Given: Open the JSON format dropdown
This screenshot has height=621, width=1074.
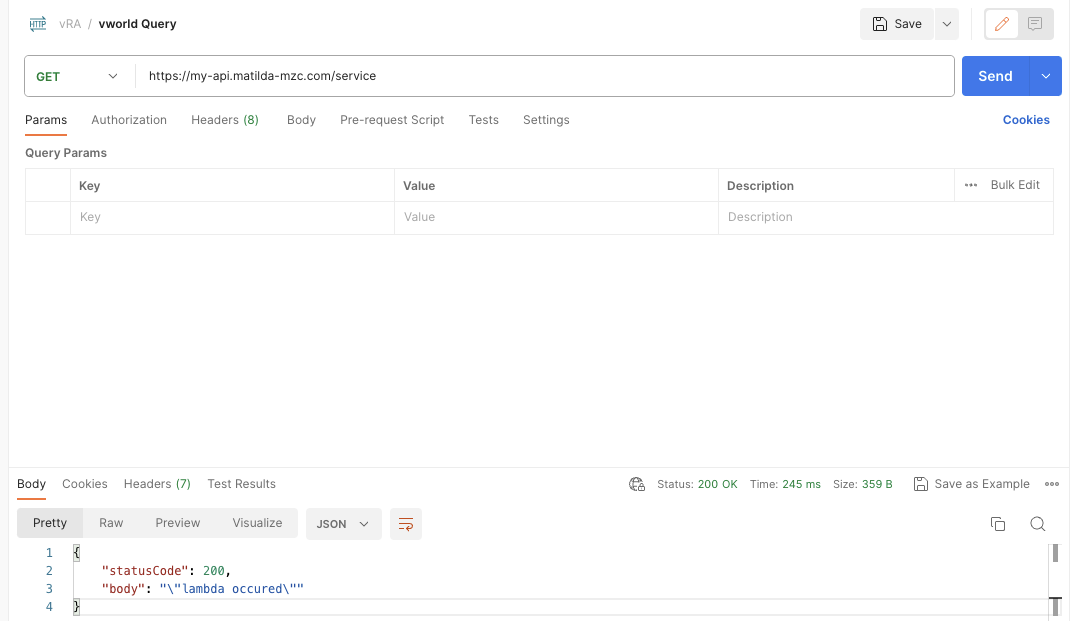Looking at the screenshot, I should [x=343, y=524].
